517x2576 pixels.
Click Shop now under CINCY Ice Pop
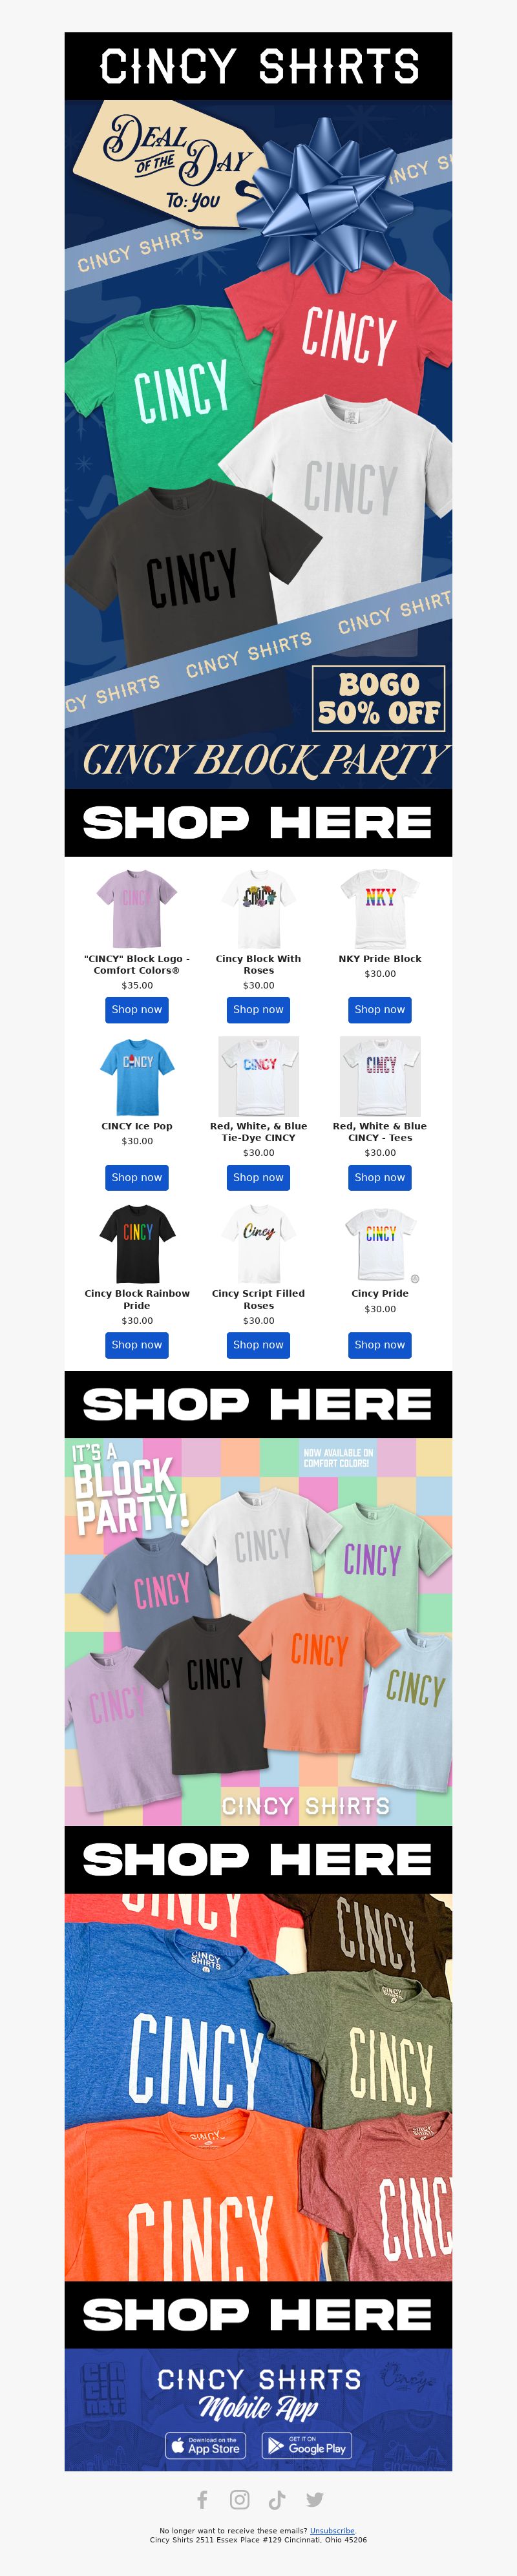tap(137, 1177)
